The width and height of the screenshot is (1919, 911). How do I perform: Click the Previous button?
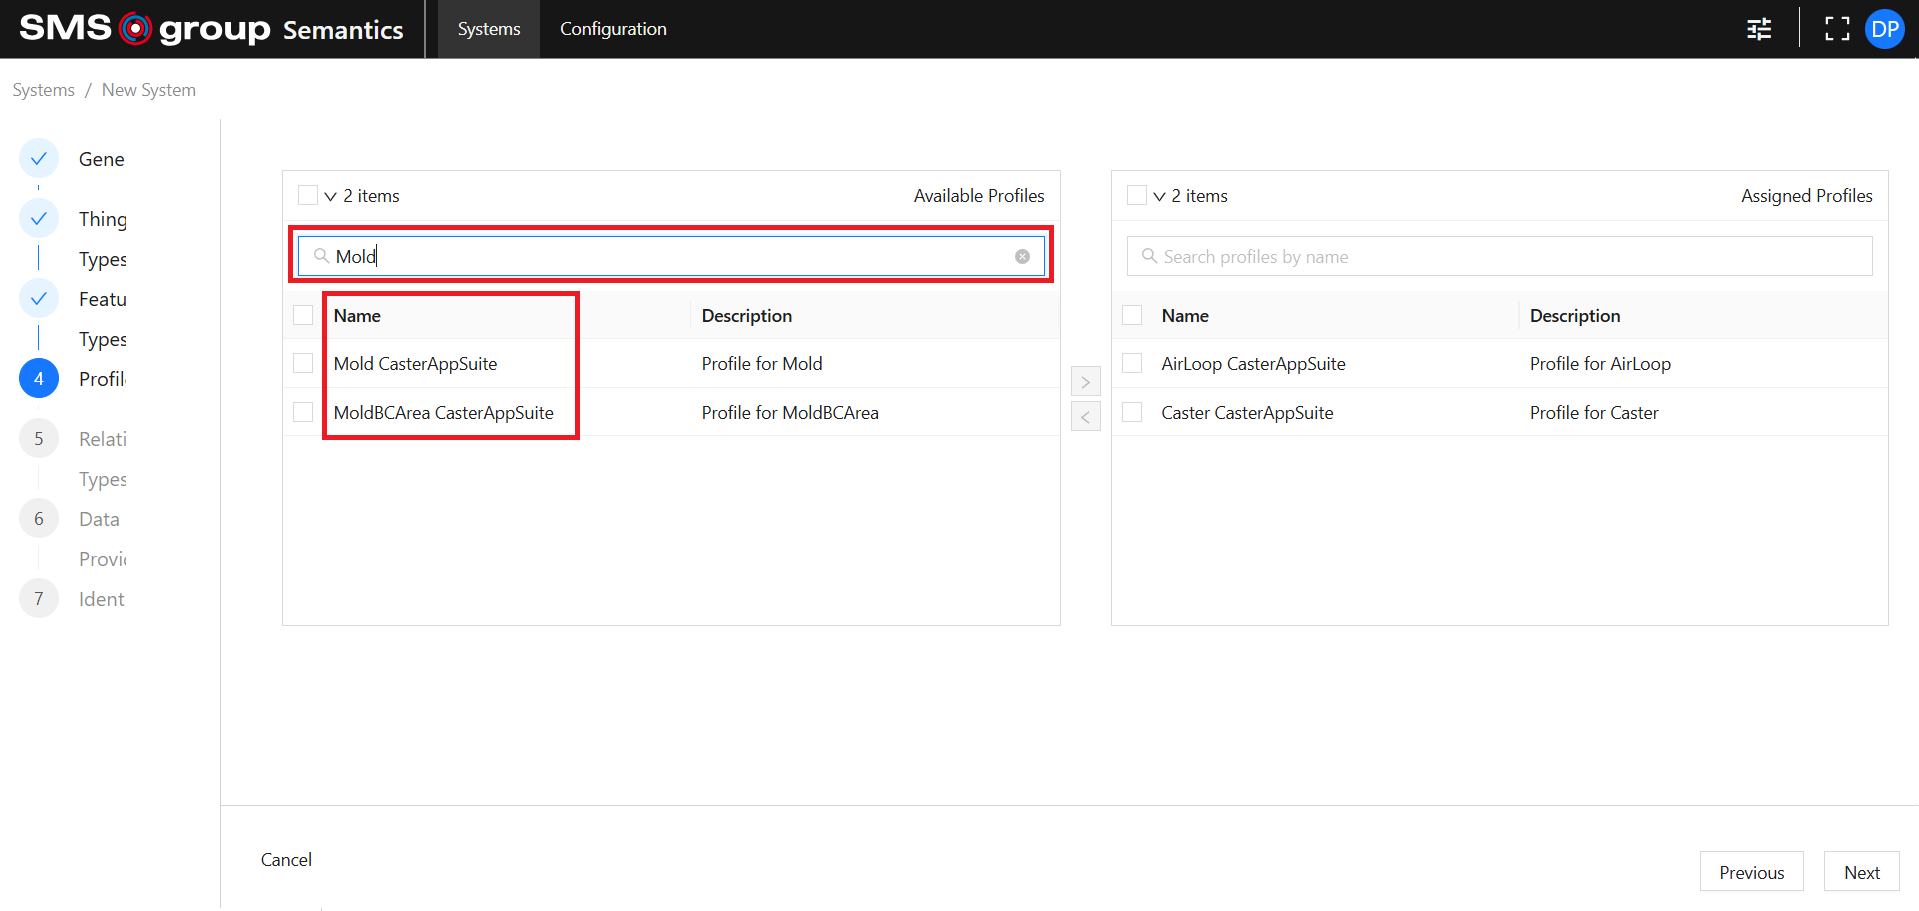coord(1751,872)
